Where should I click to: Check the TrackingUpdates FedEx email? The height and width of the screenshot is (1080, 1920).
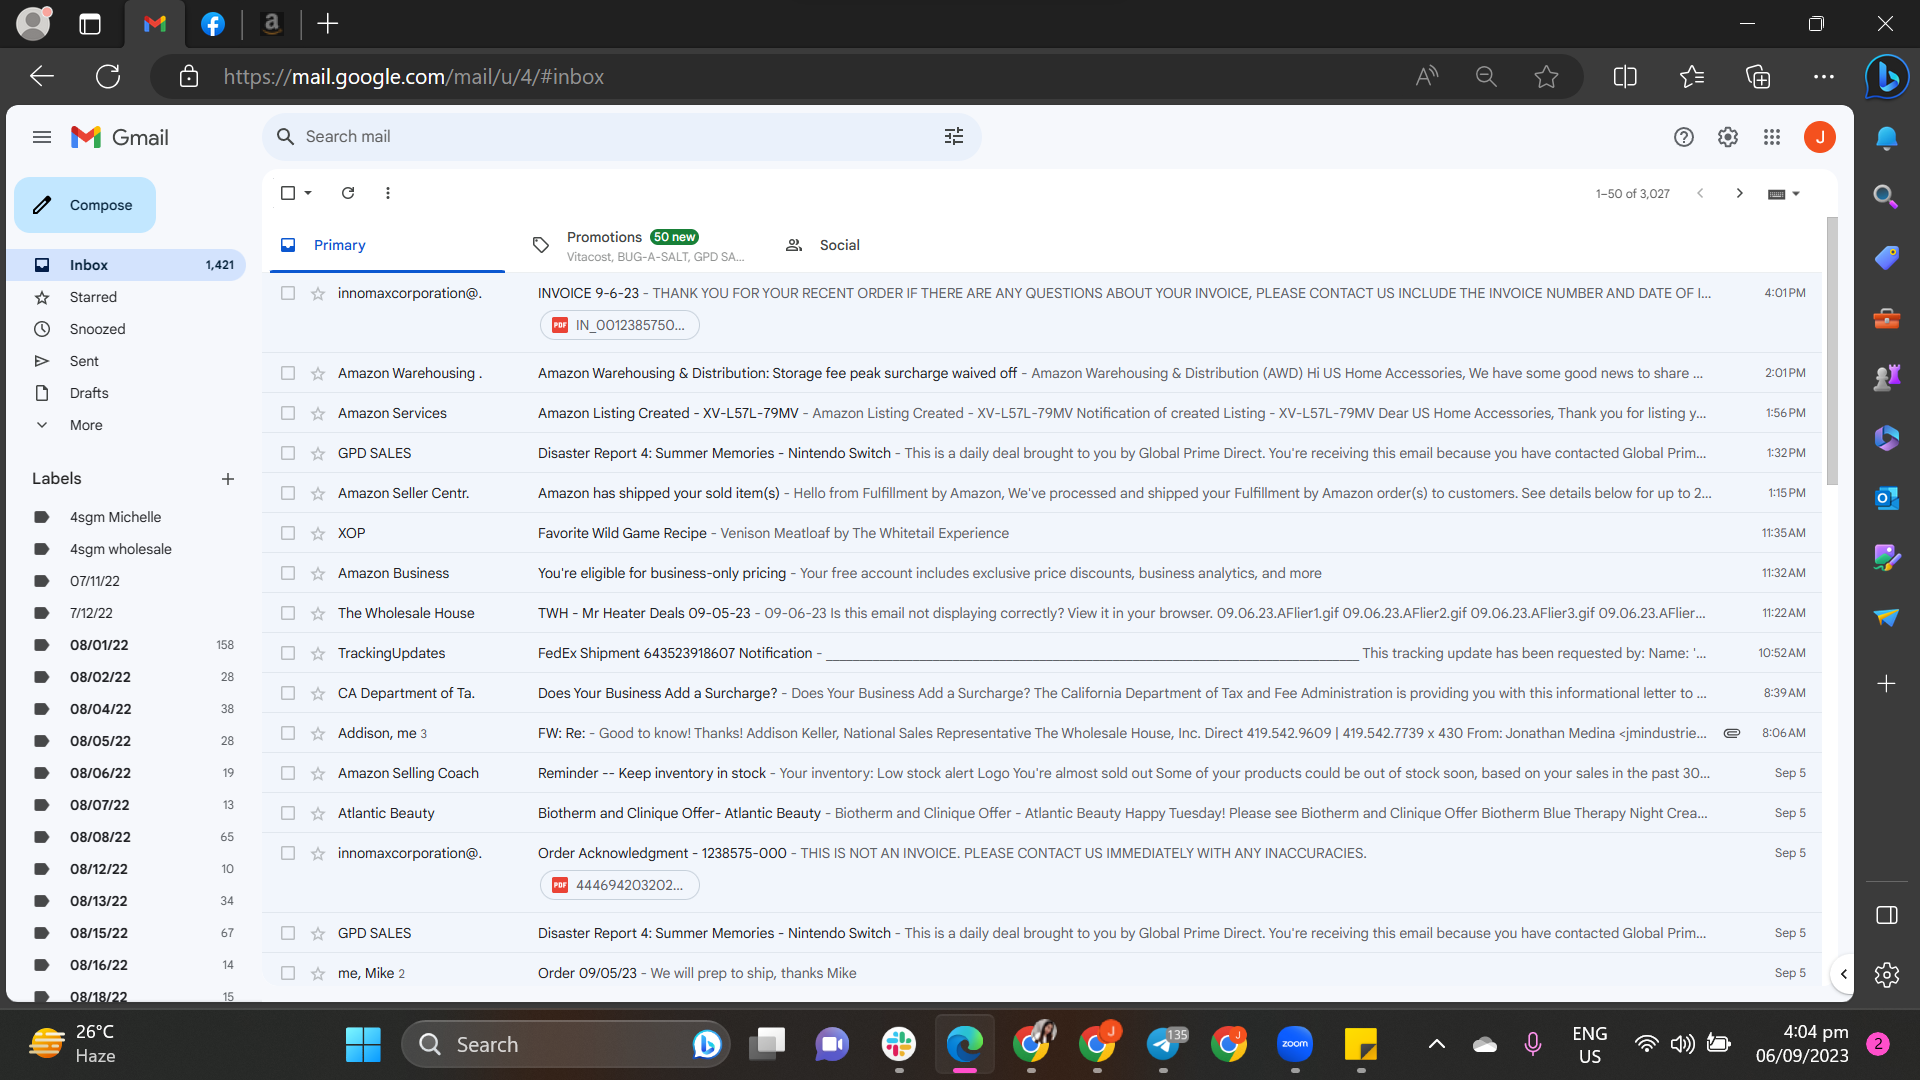[x=288, y=653]
